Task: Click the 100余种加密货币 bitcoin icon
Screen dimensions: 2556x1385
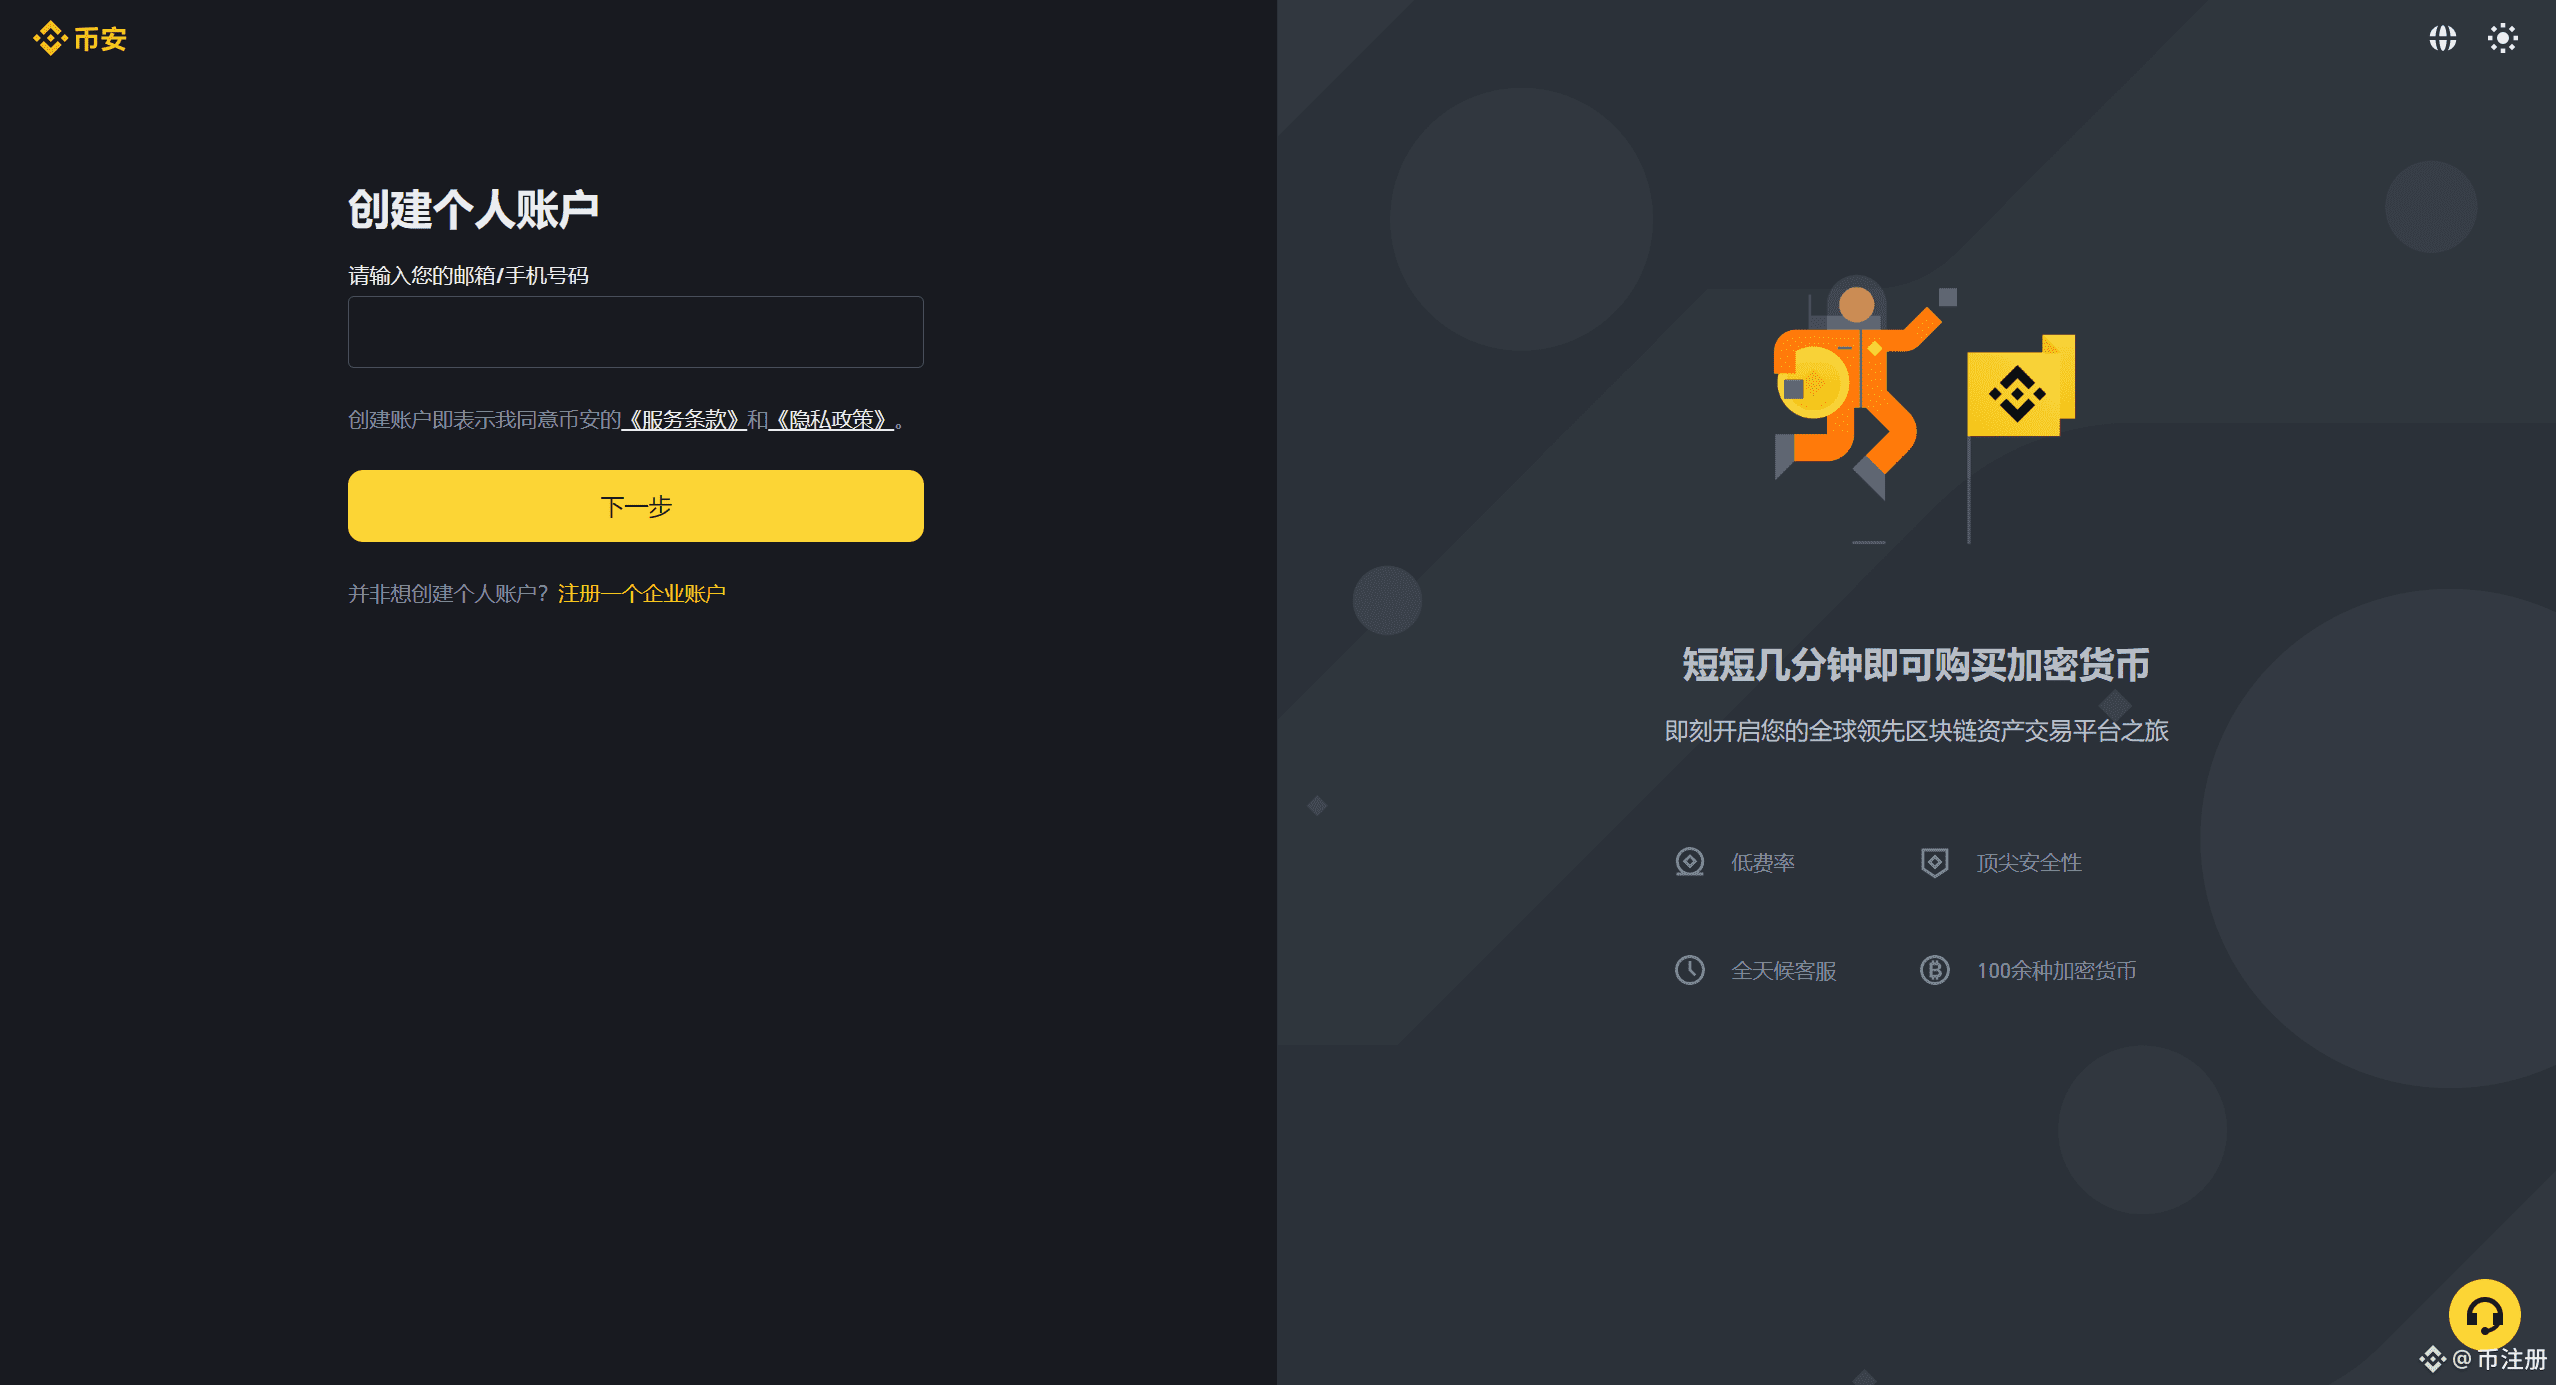Action: click(1935, 970)
